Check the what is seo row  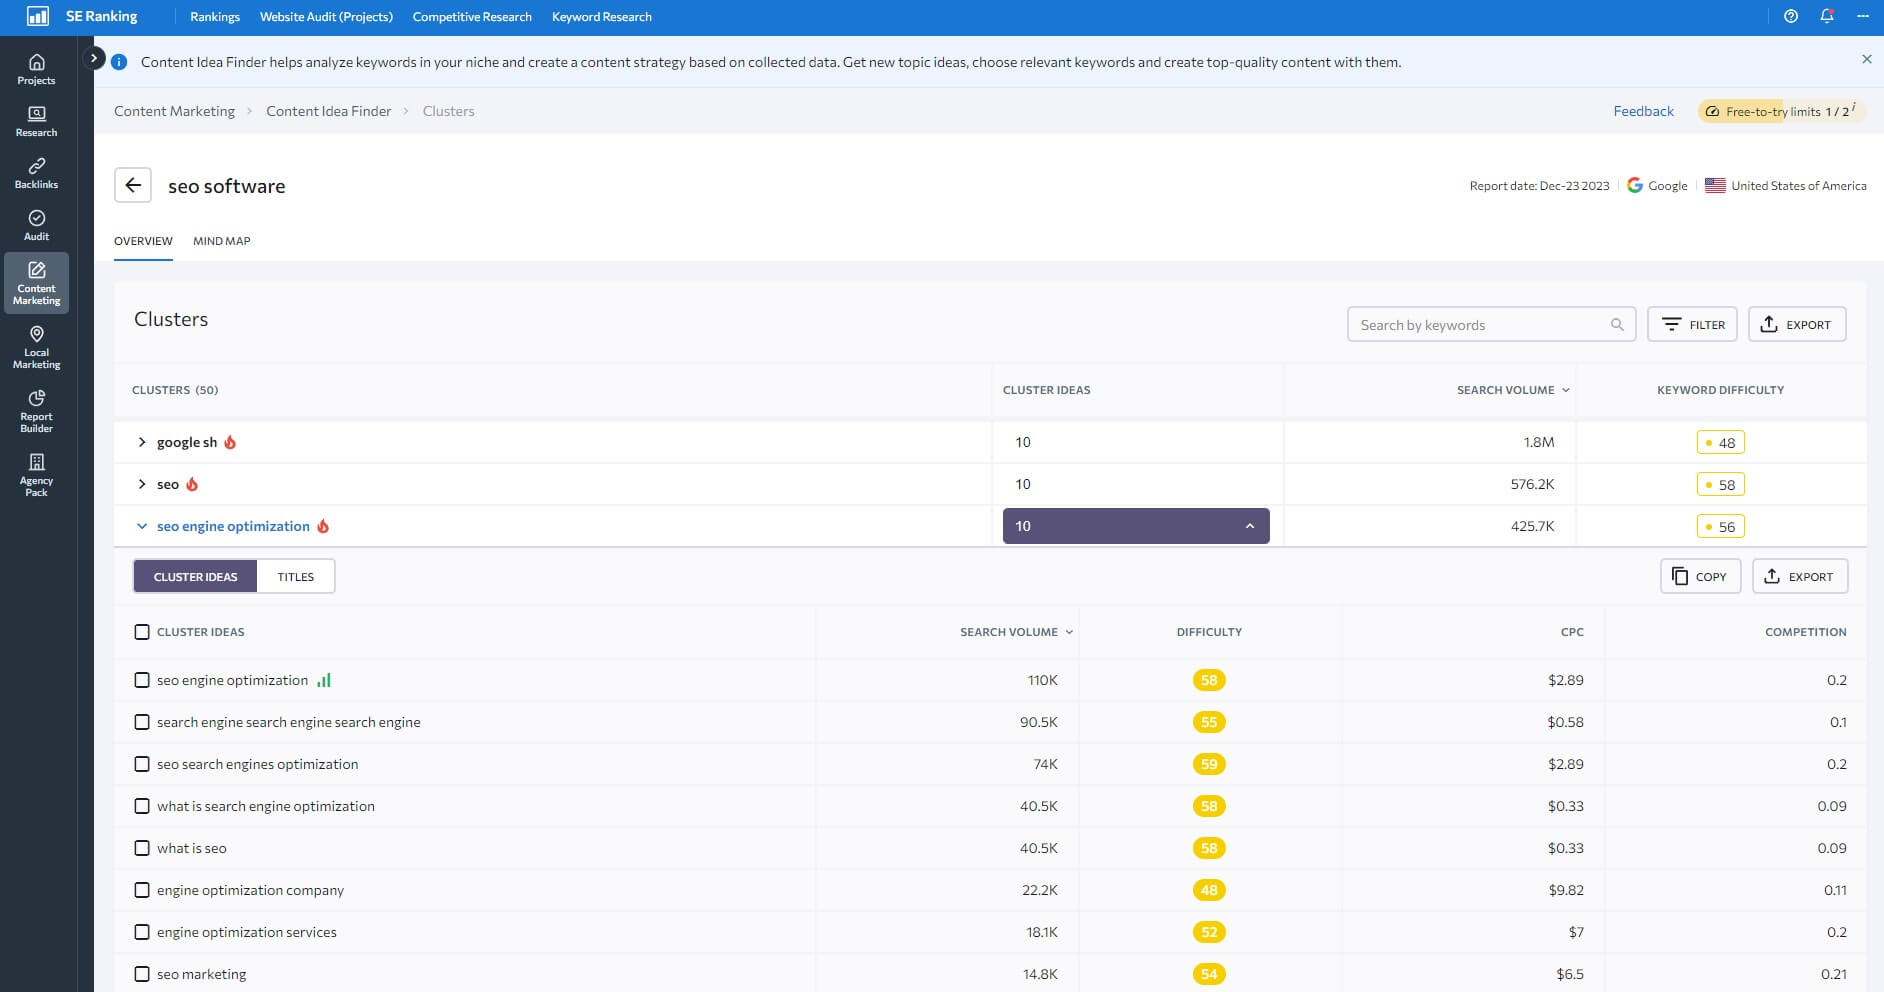[x=142, y=848]
